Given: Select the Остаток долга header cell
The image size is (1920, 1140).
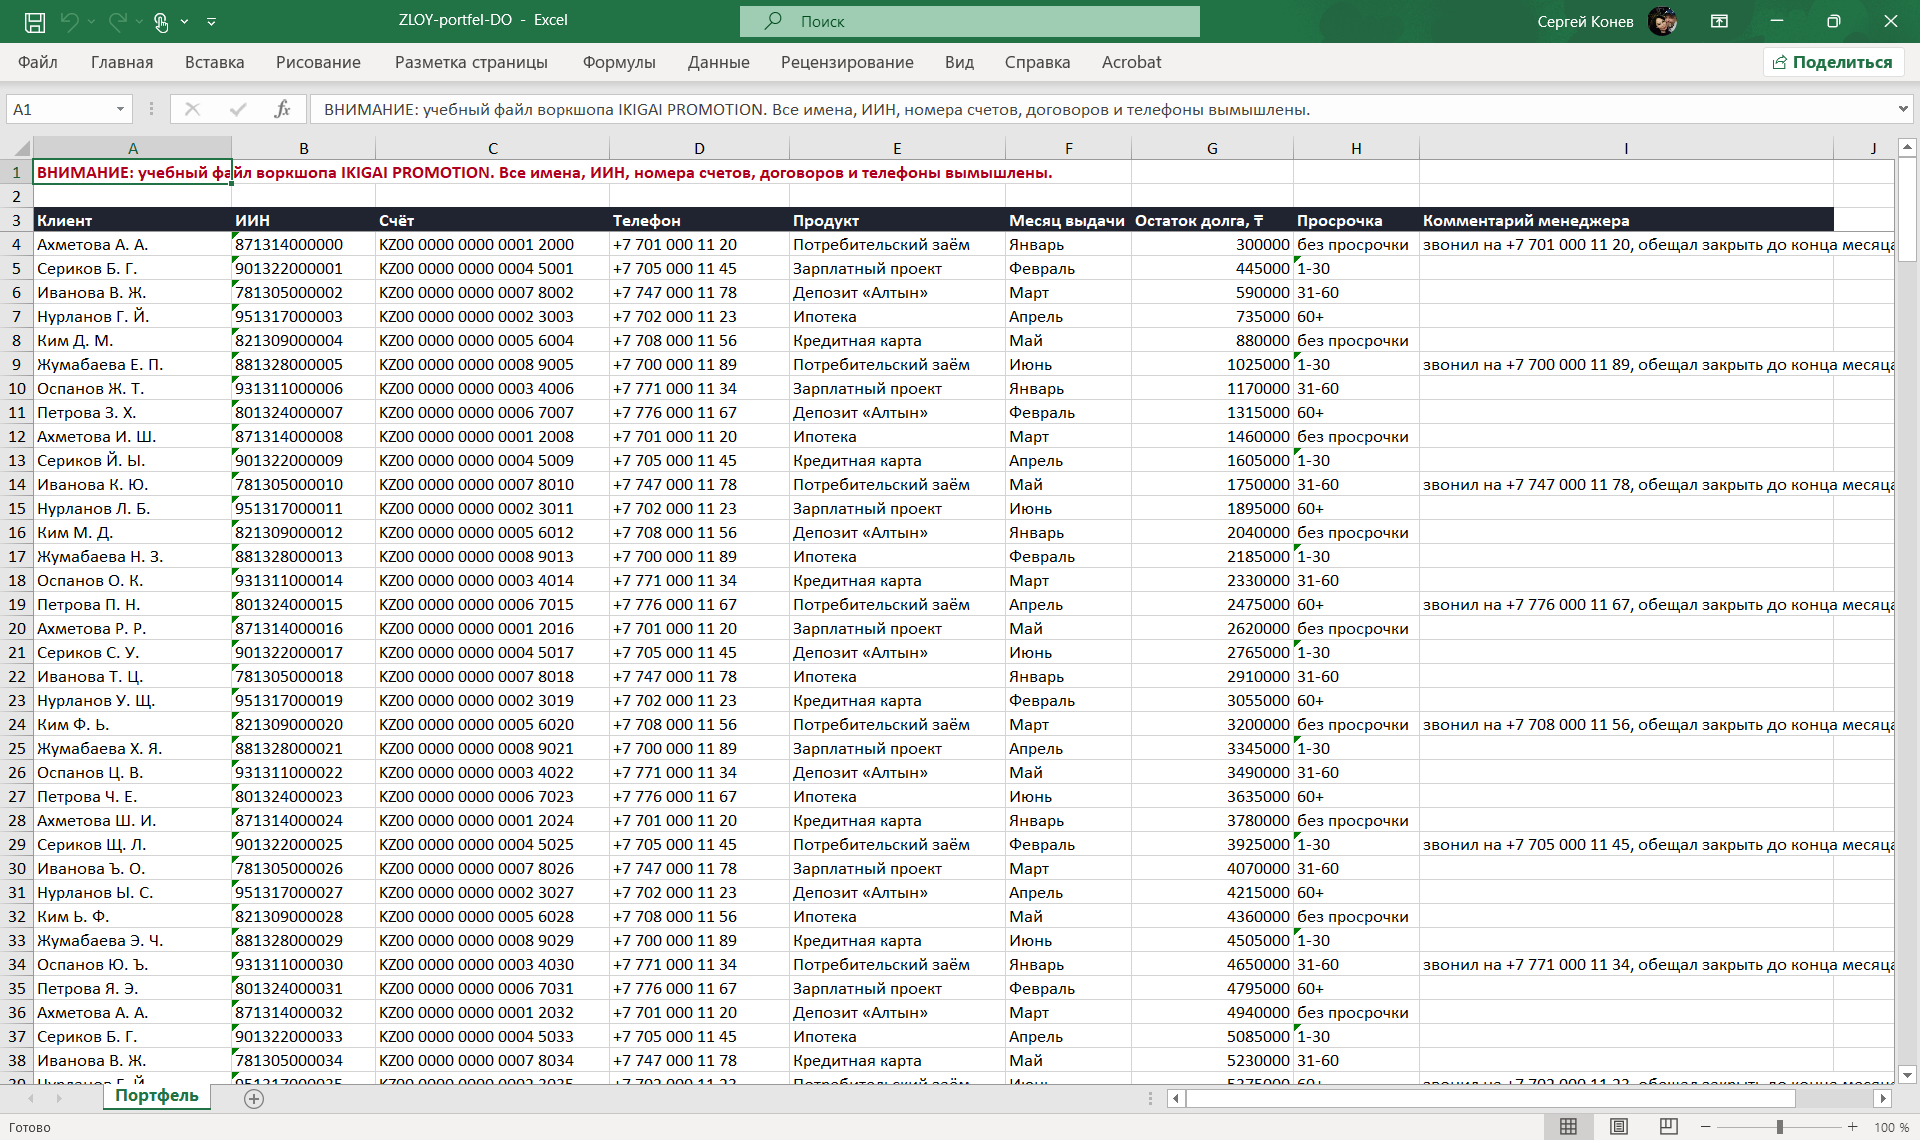Looking at the screenshot, I should (1212, 220).
